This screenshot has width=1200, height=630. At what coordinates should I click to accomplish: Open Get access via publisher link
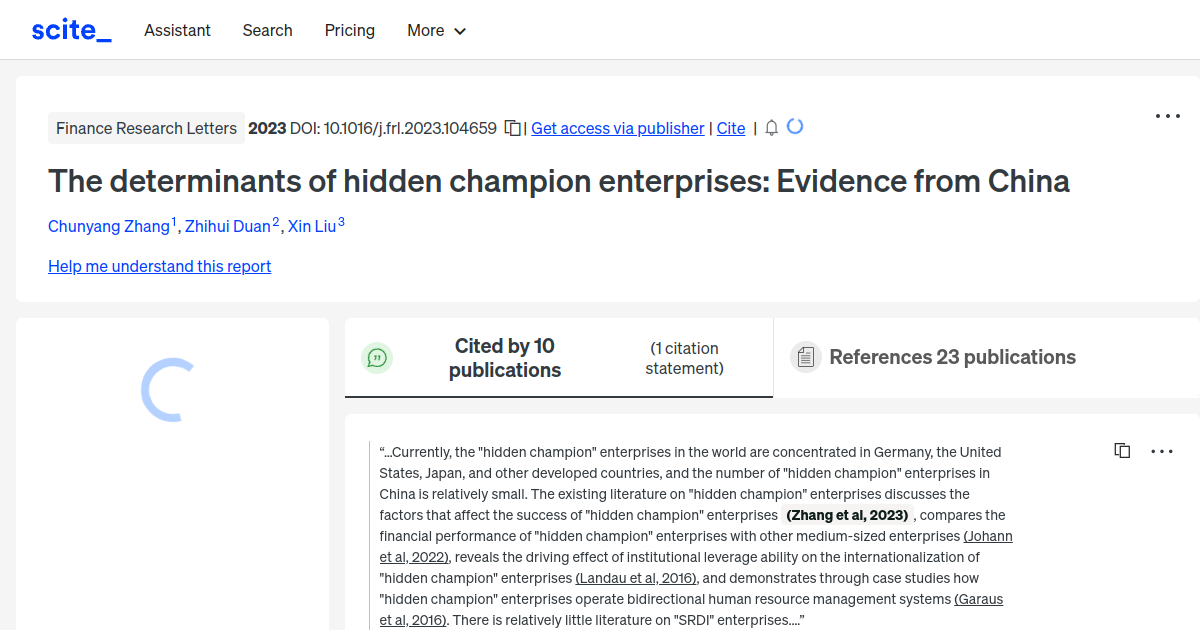(617, 128)
